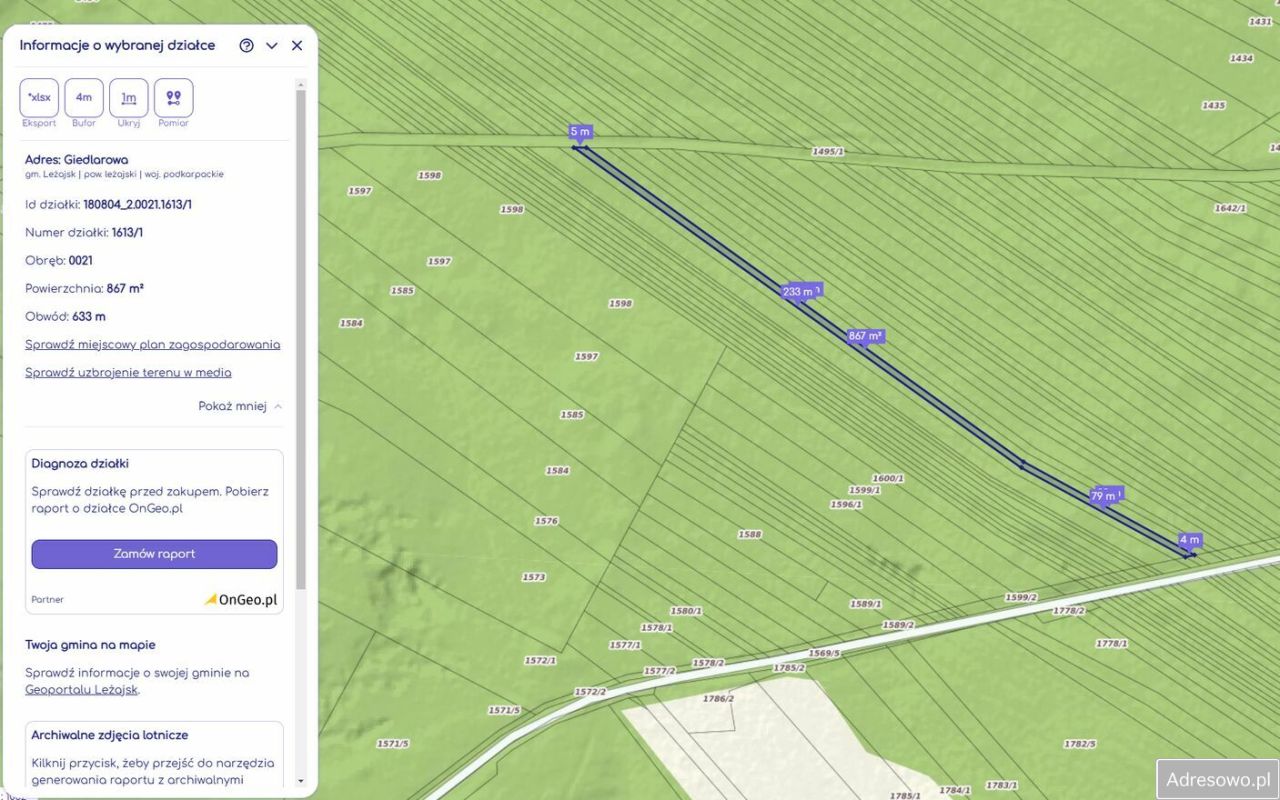Select parcel 1778/2 on the map
The height and width of the screenshot is (800, 1280).
1069,609
